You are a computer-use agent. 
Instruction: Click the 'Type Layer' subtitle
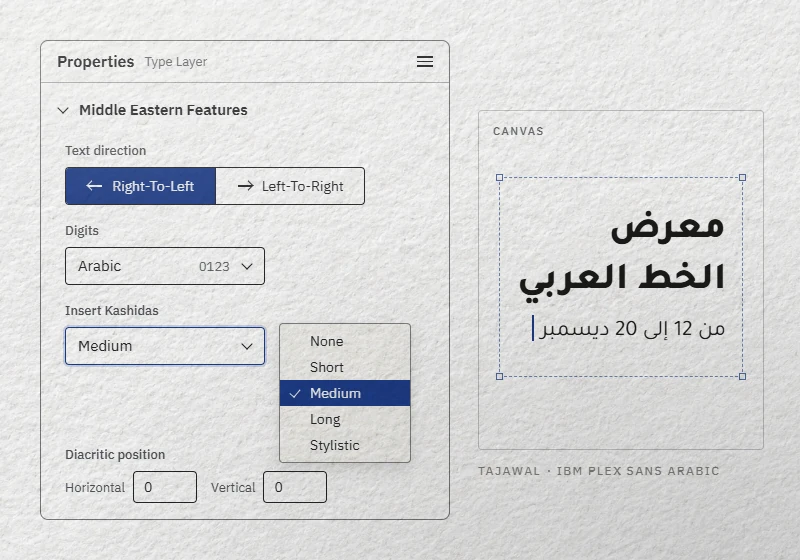pyautogui.click(x=176, y=62)
